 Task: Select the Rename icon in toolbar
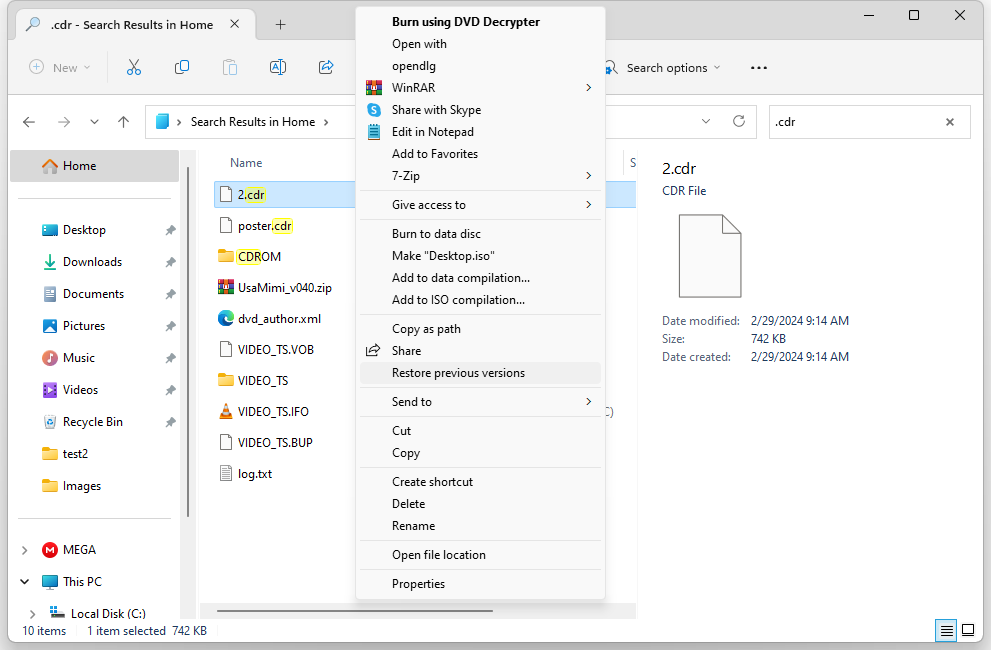pyautogui.click(x=278, y=67)
